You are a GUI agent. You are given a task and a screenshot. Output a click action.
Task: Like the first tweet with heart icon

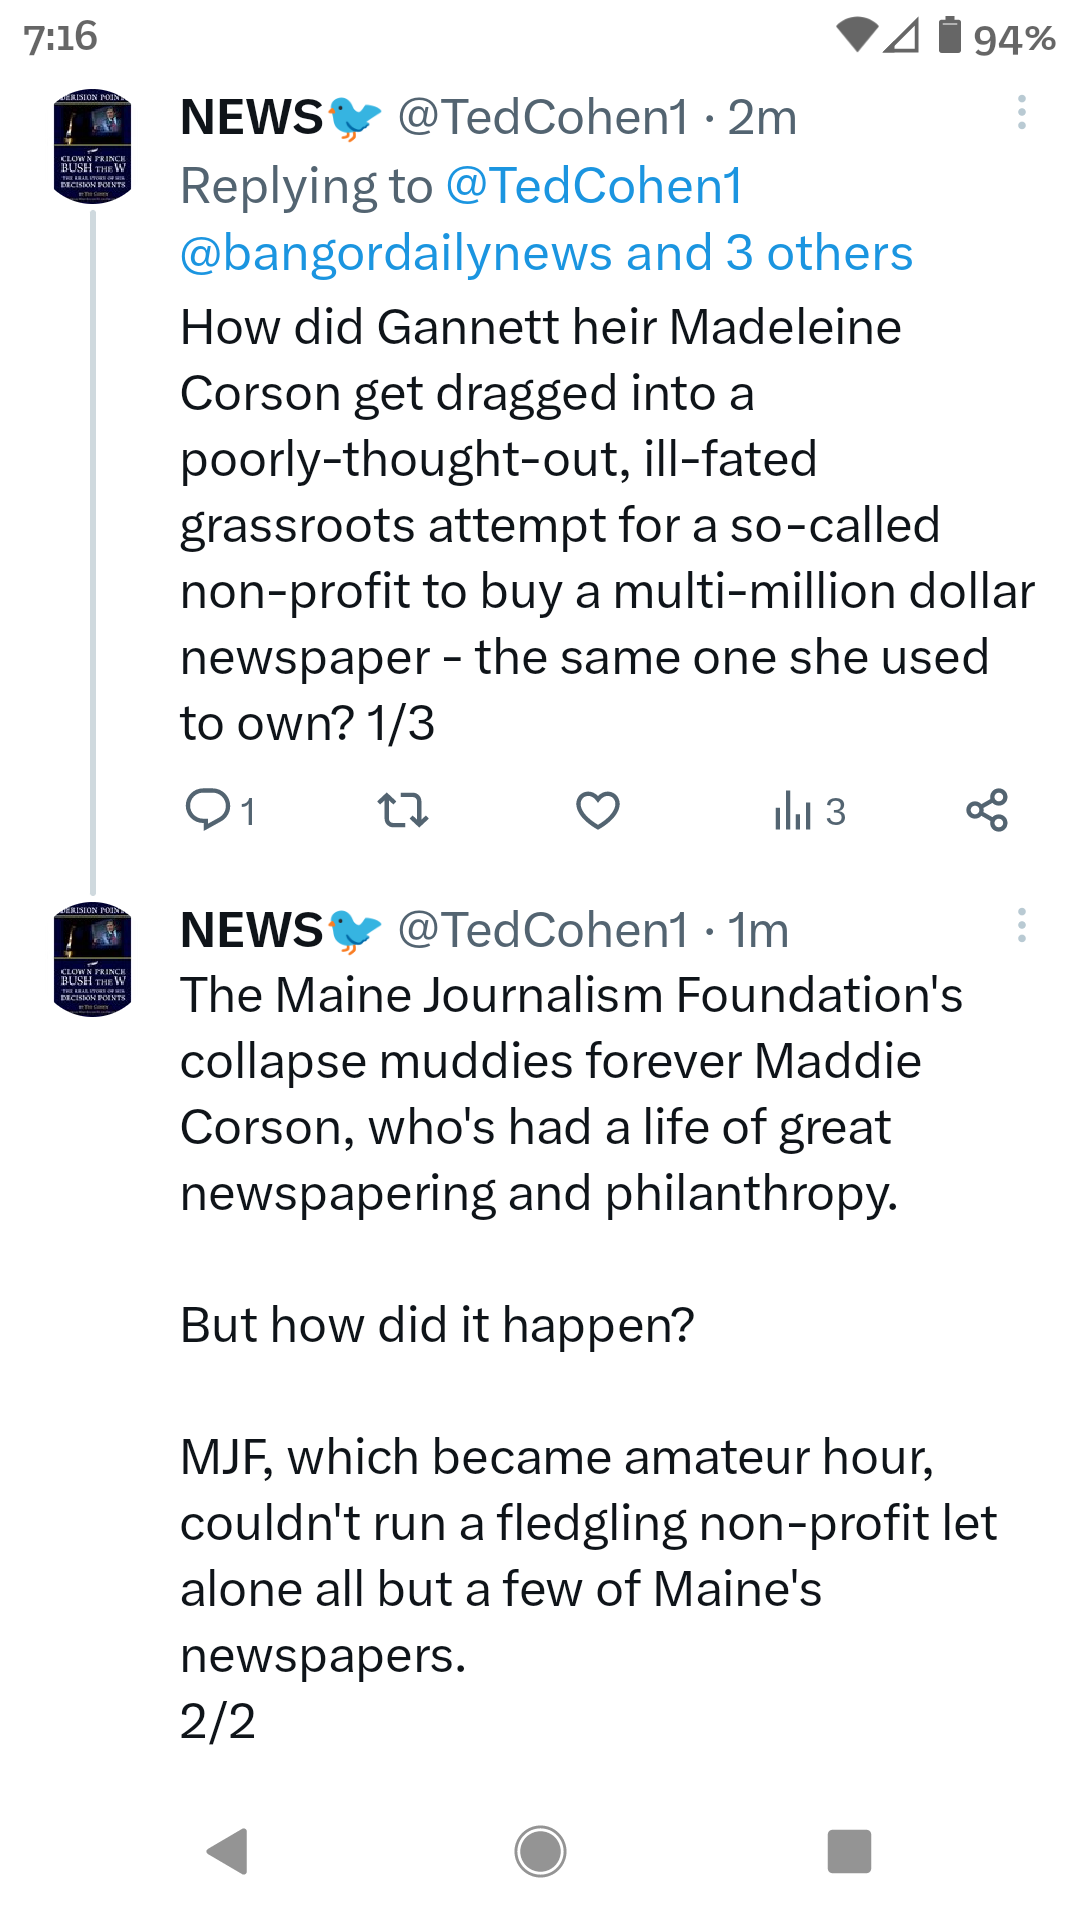point(598,810)
